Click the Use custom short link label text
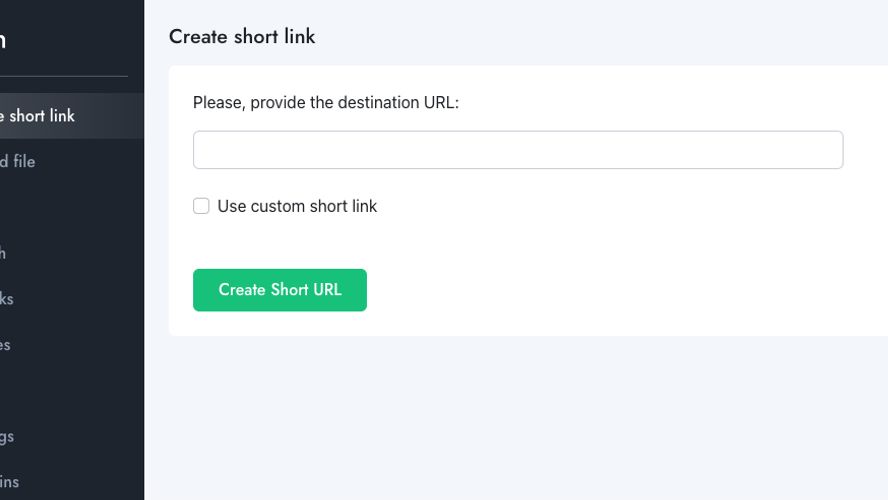888x500 pixels. 297,206
